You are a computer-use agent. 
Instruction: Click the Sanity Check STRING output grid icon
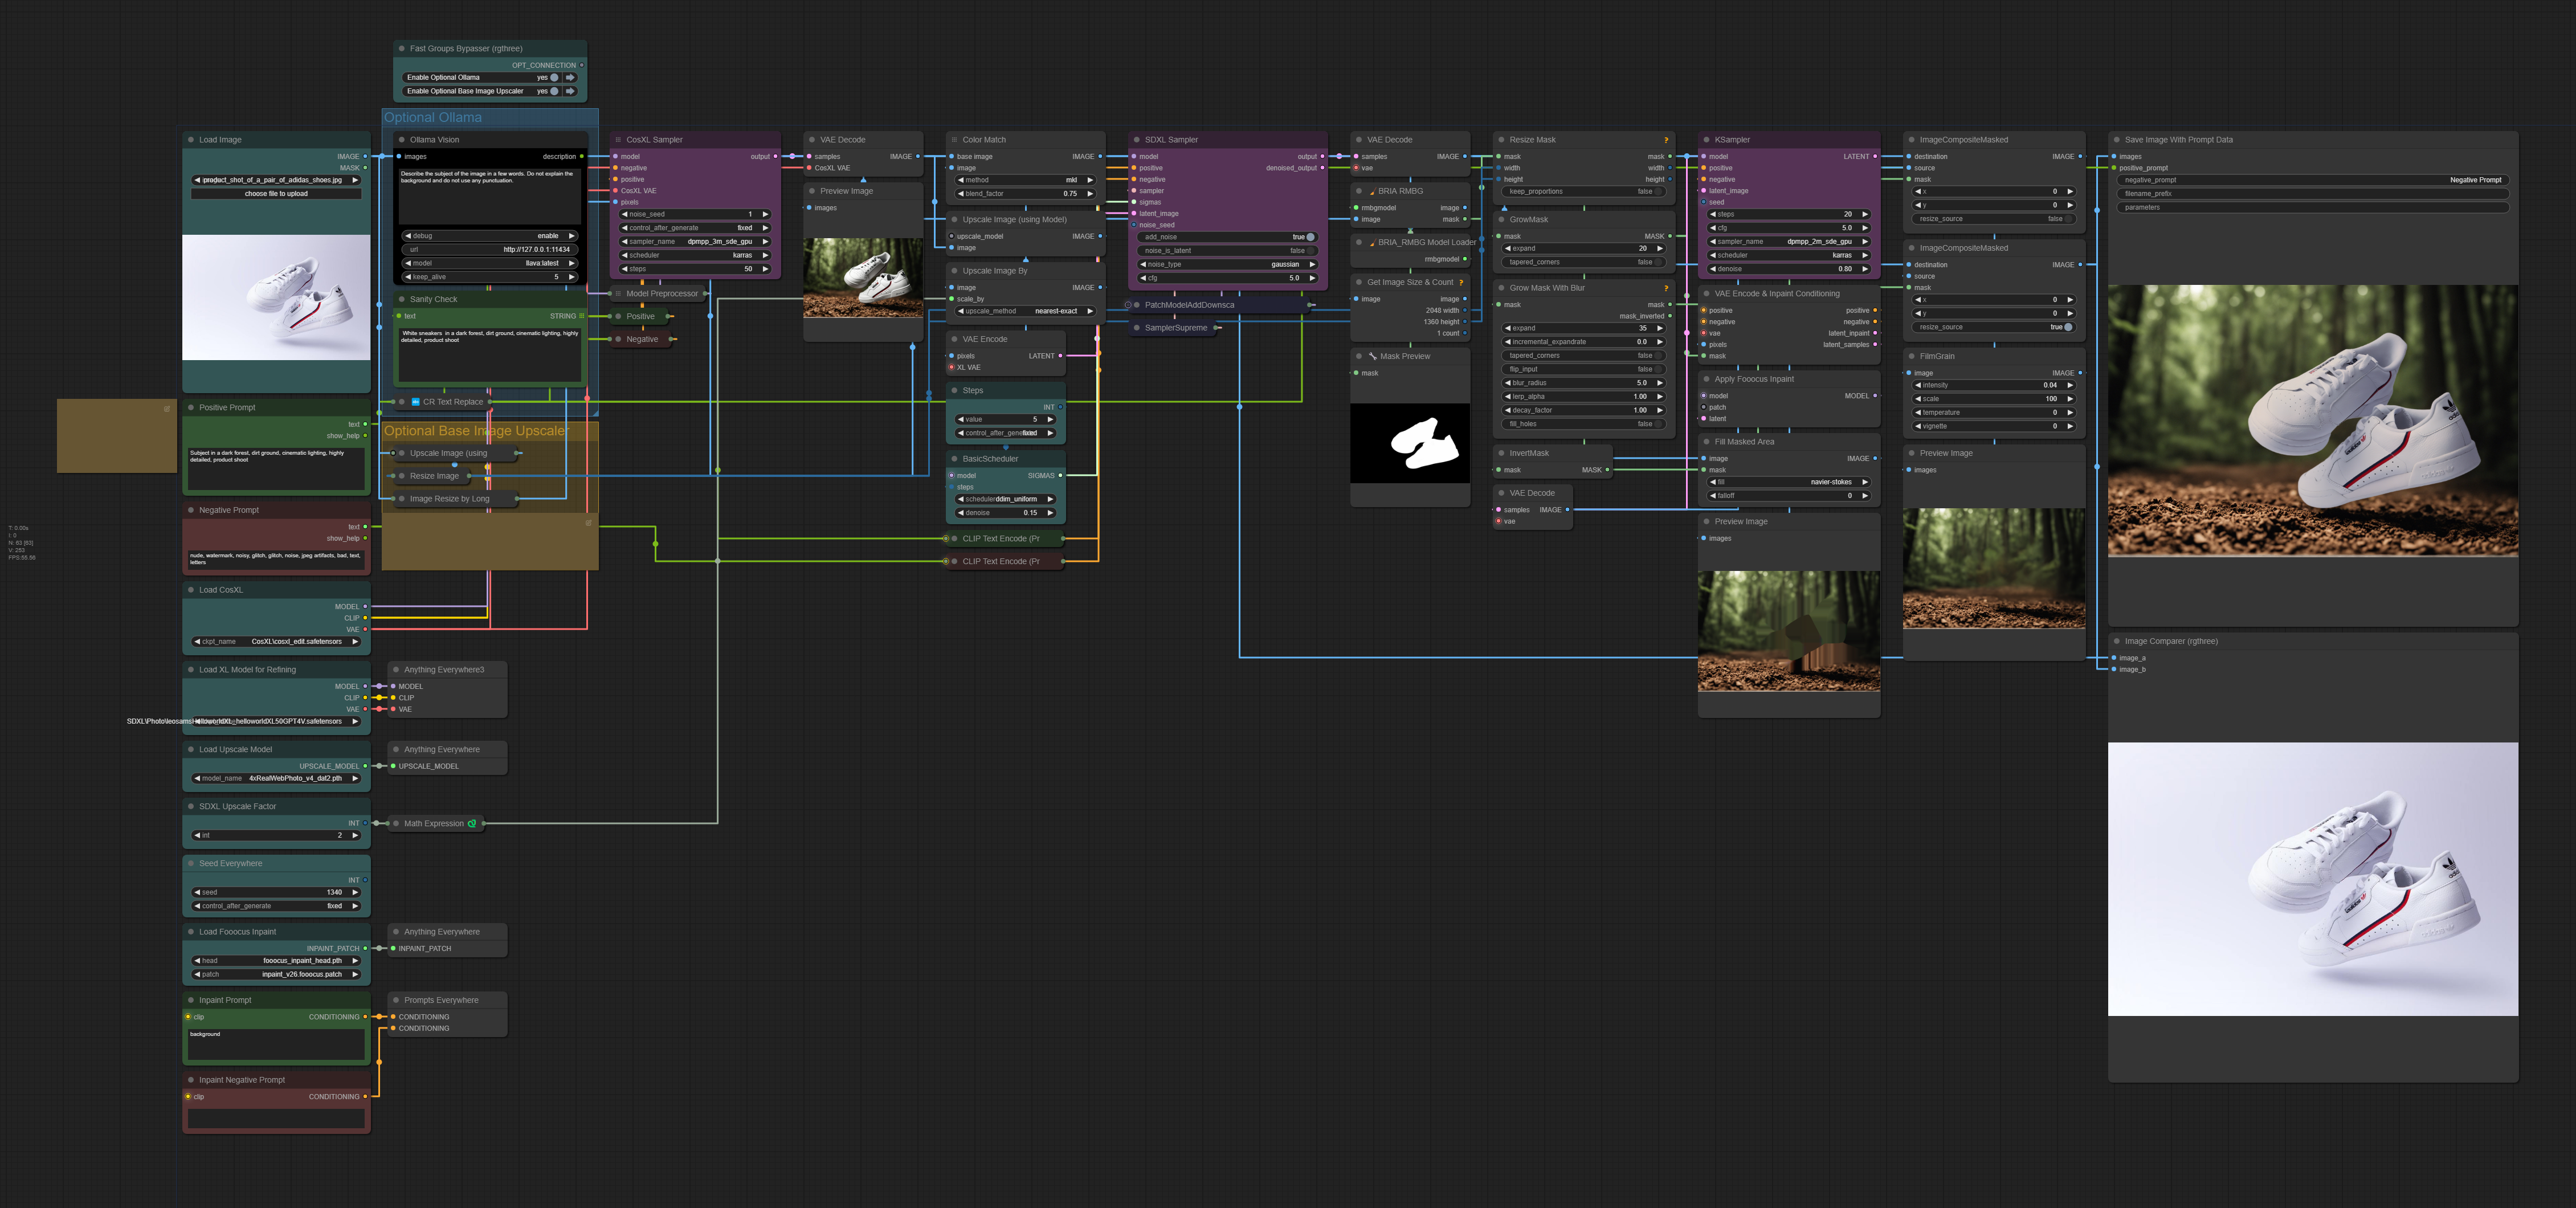click(x=582, y=316)
